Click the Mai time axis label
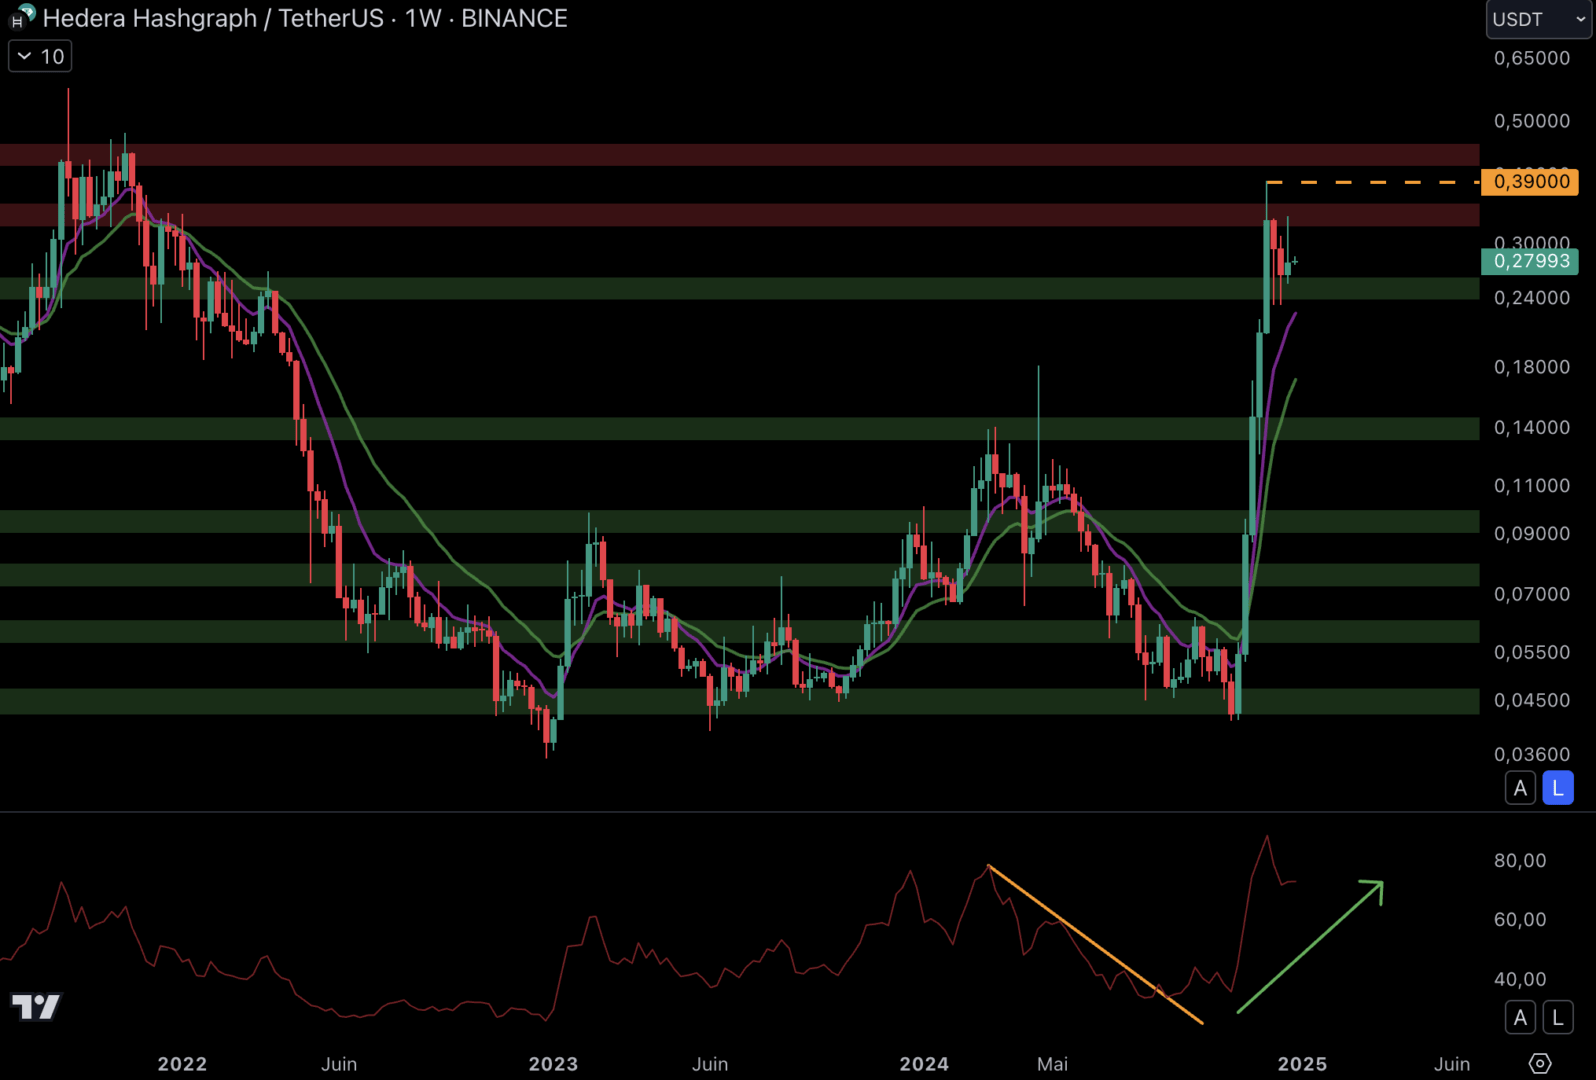Image resolution: width=1596 pixels, height=1080 pixels. [1052, 1064]
